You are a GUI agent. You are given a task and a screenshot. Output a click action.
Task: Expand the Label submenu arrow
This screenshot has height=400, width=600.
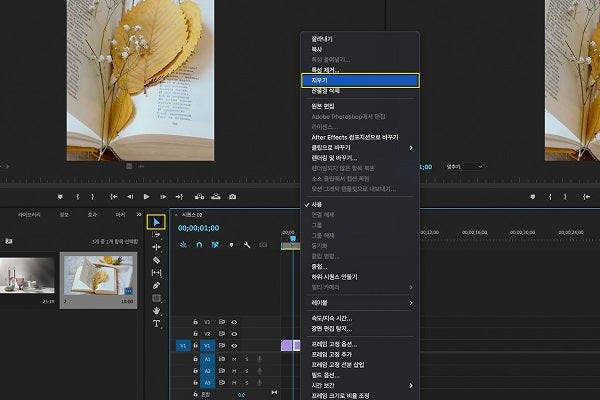tap(411, 303)
